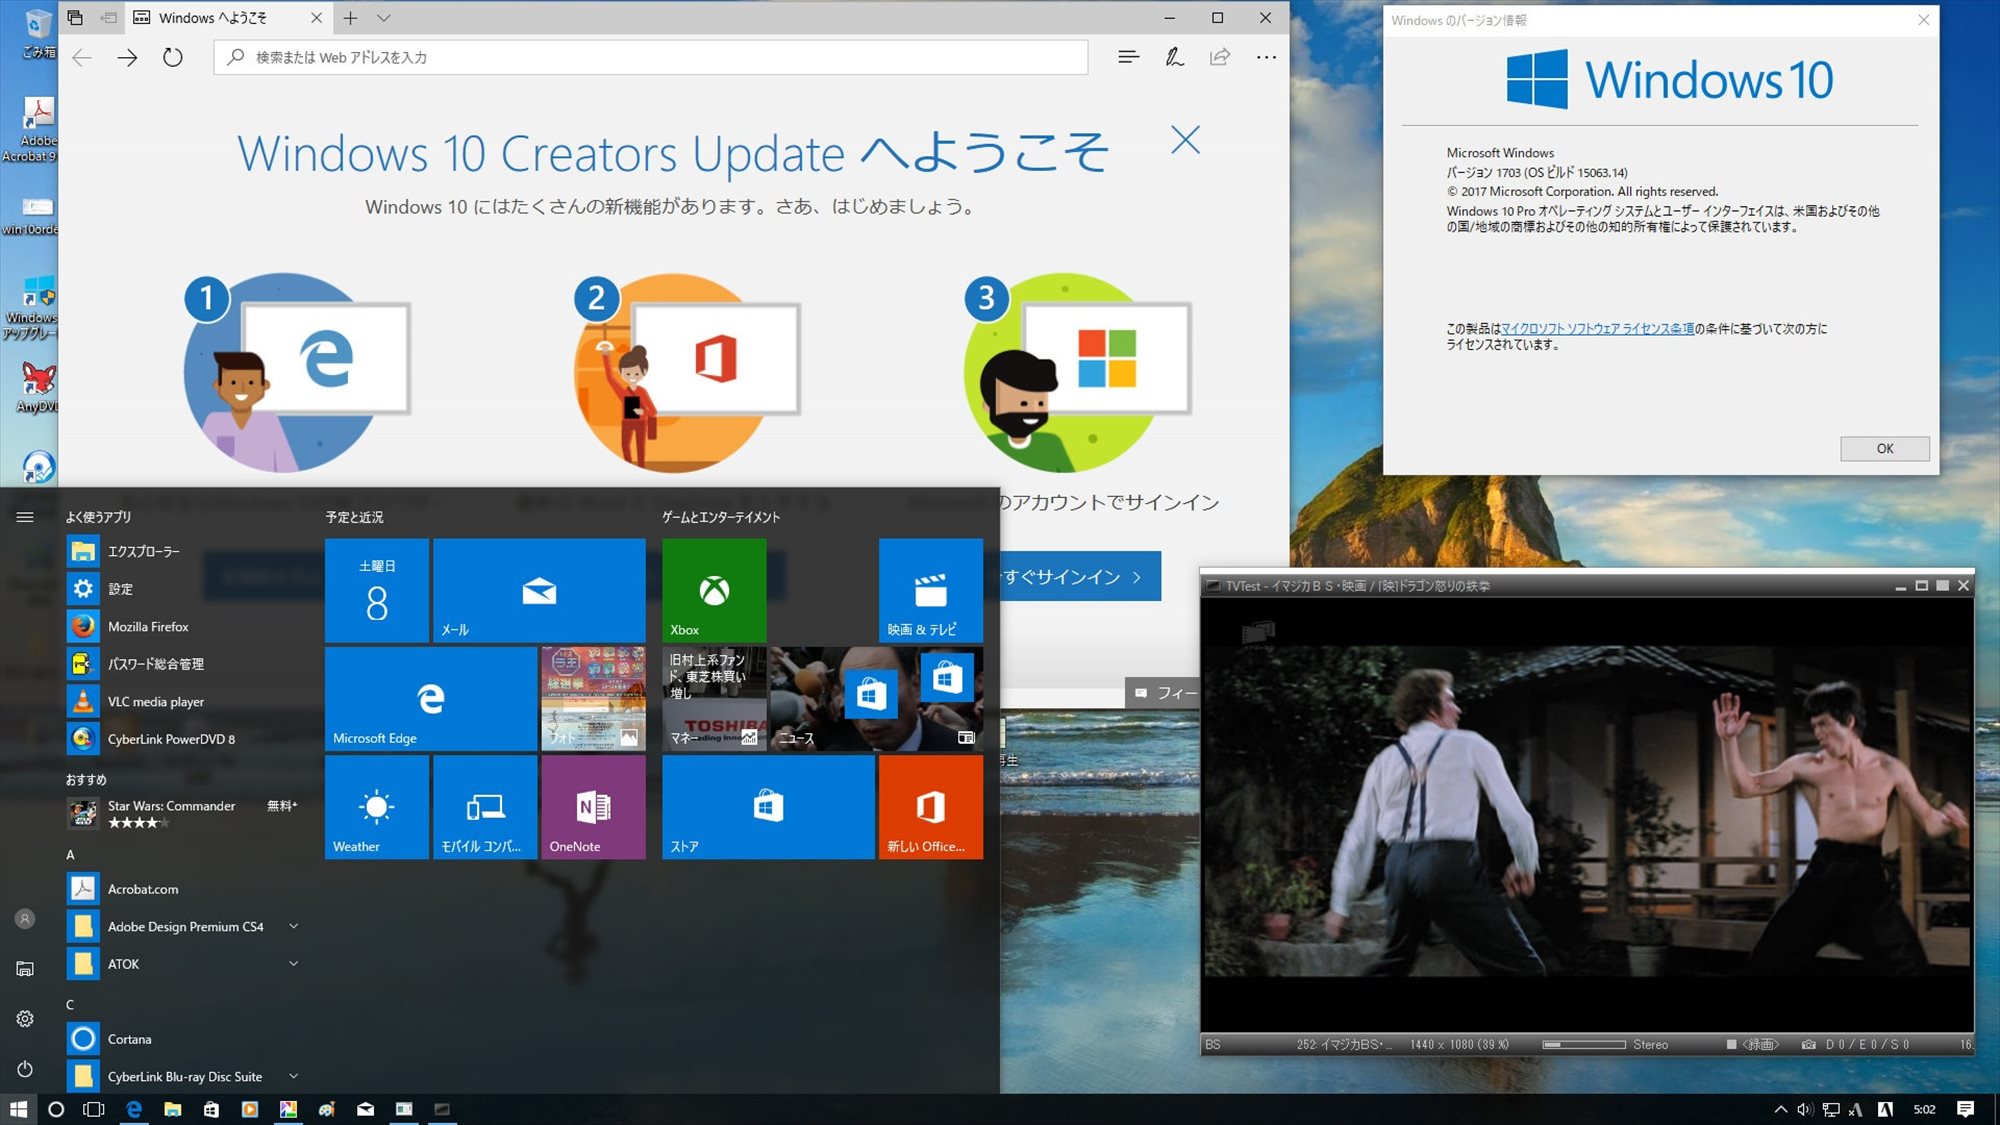Screen dimensions: 2000x1125
Task: Click the TVTest Stereo audio mode
Action: [1650, 1045]
